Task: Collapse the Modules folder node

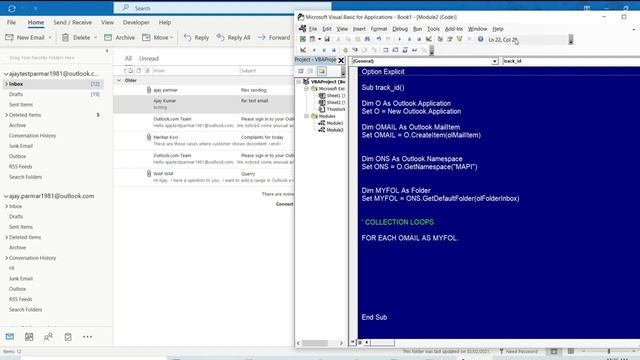Action: click(306, 116)
